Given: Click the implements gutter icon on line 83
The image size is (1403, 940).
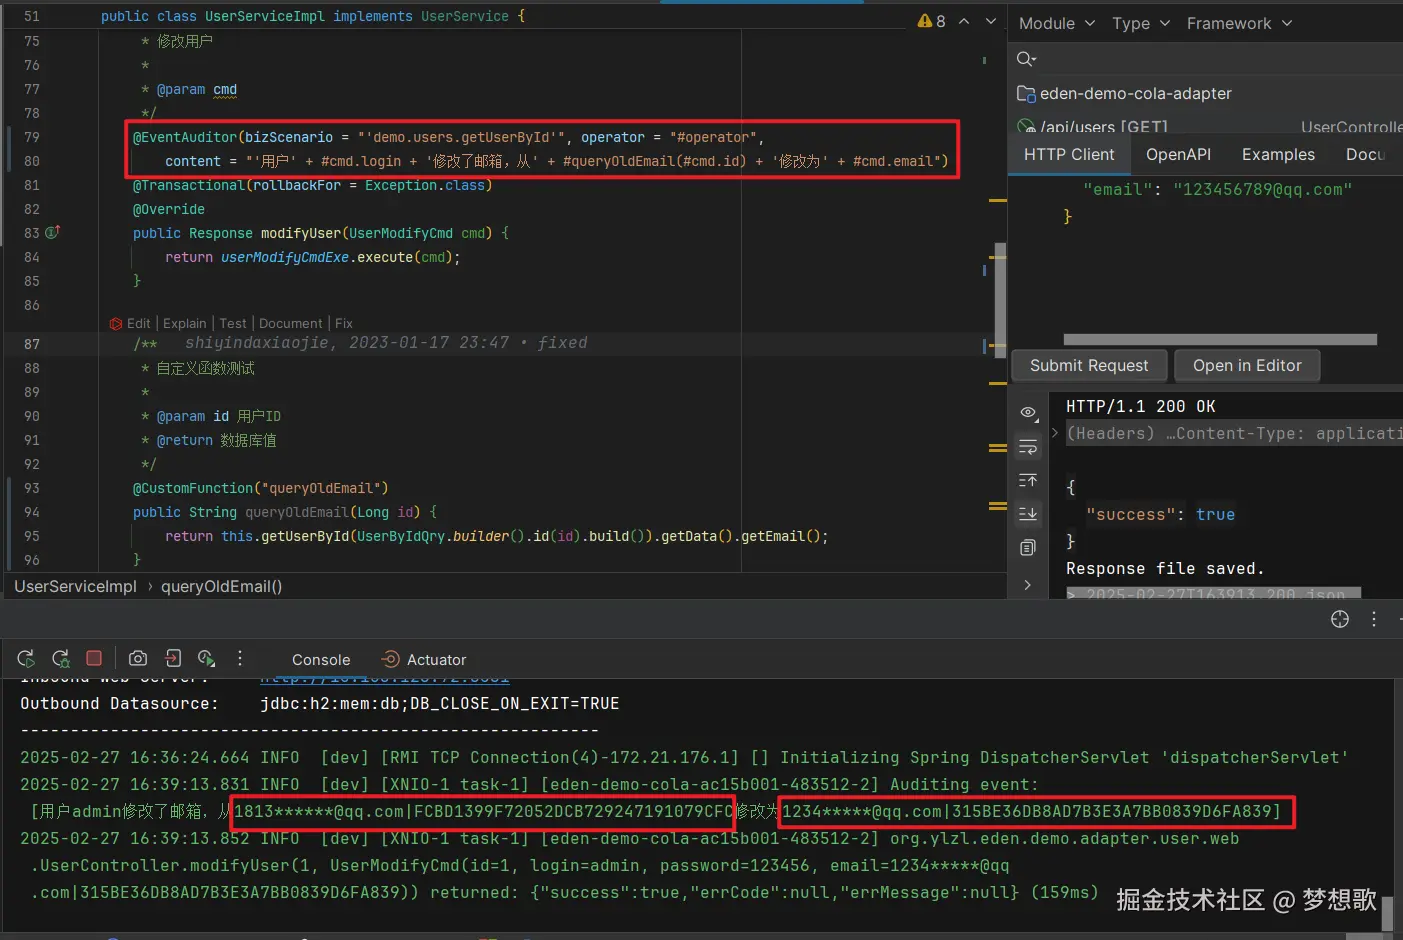Looking at the screenshot, I should [53, 232].
